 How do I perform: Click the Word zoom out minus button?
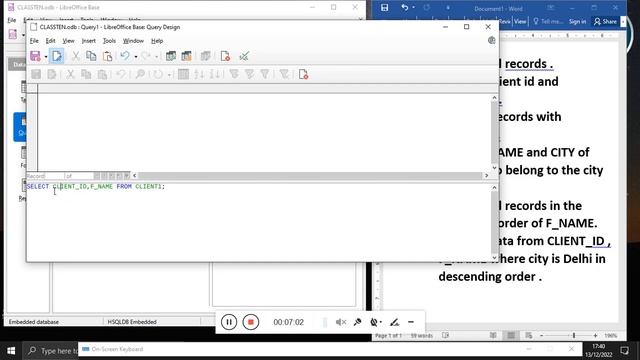coord(542,336)
